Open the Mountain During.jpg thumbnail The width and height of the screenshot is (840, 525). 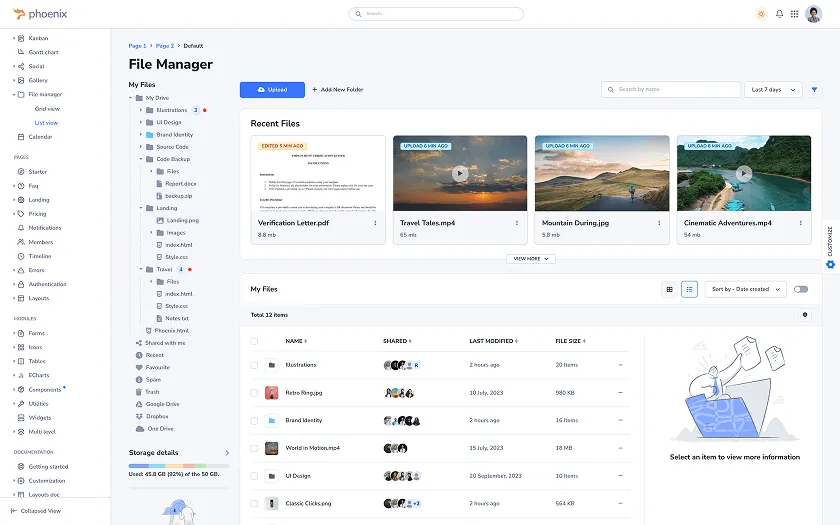(602, 173)
